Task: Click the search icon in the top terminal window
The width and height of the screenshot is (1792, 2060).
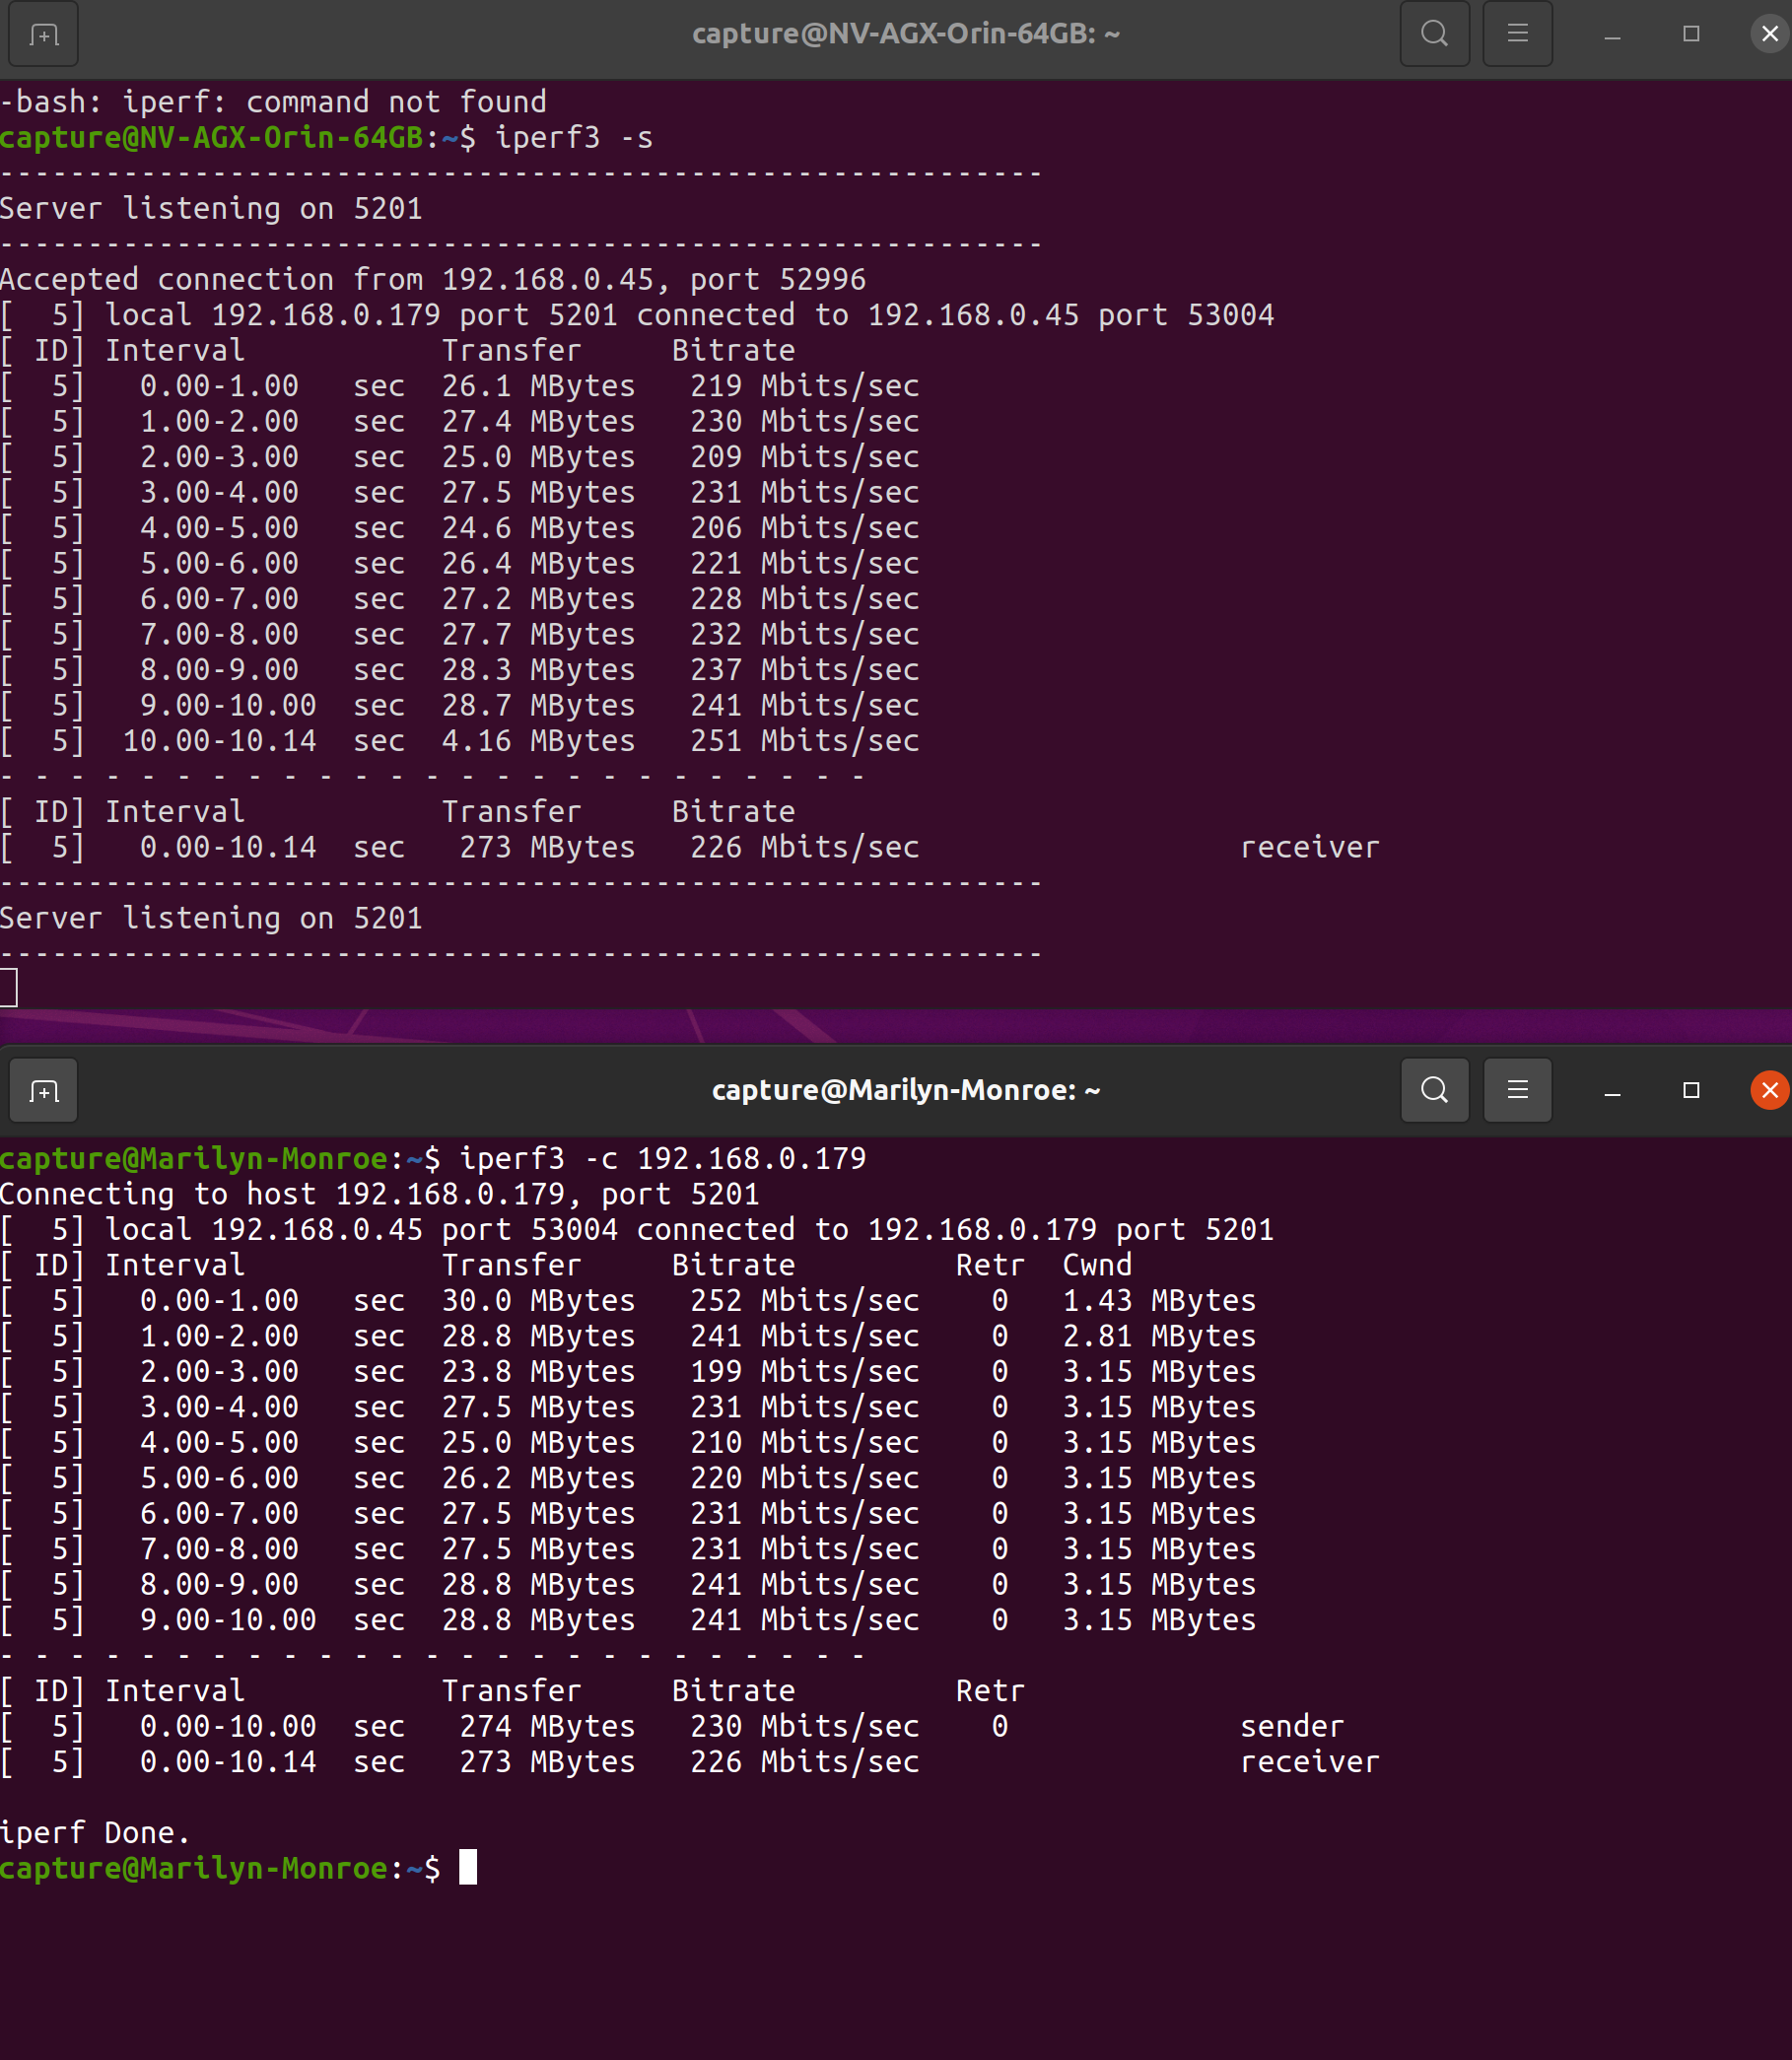Action: tap(1434, 34)
